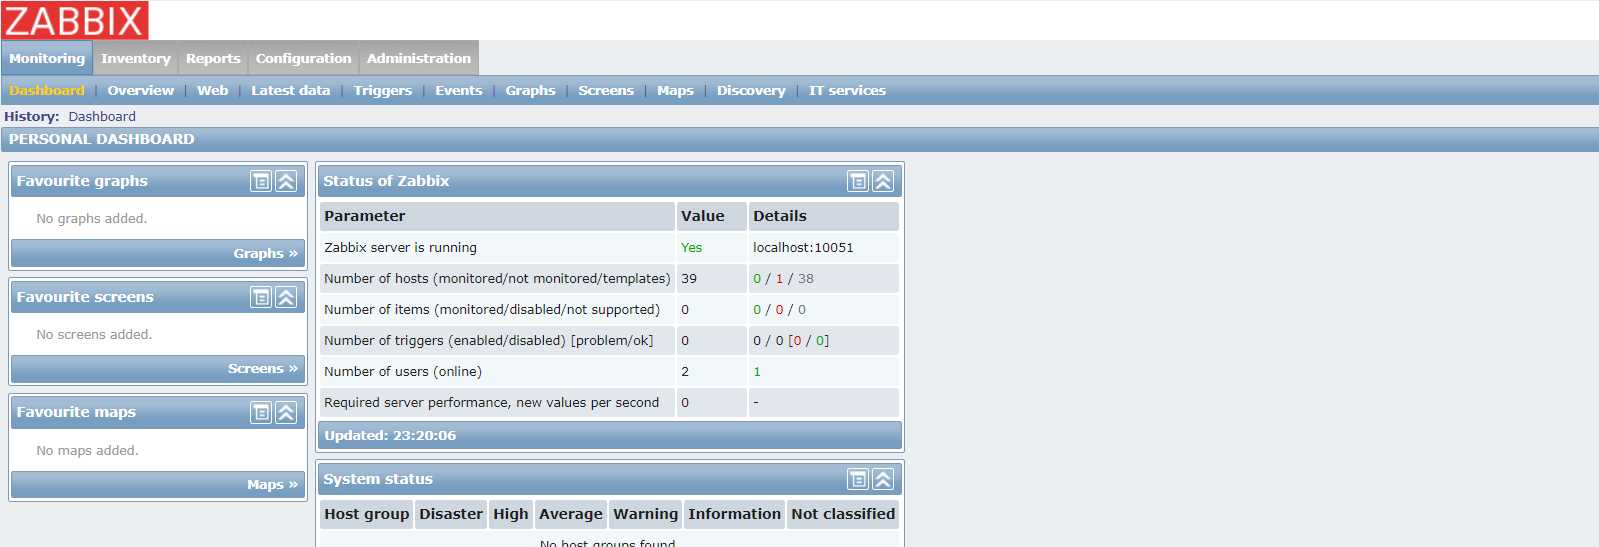
Task: Open the IT services submenu item
Action: 847,90
